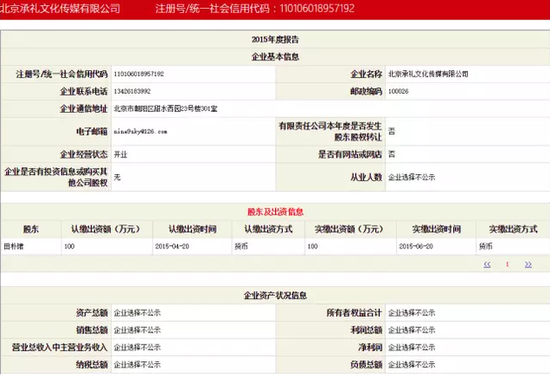550x378 pixels.
Task: Select the 否 value for 股东股权转让
Action: (x=392, y=131)
